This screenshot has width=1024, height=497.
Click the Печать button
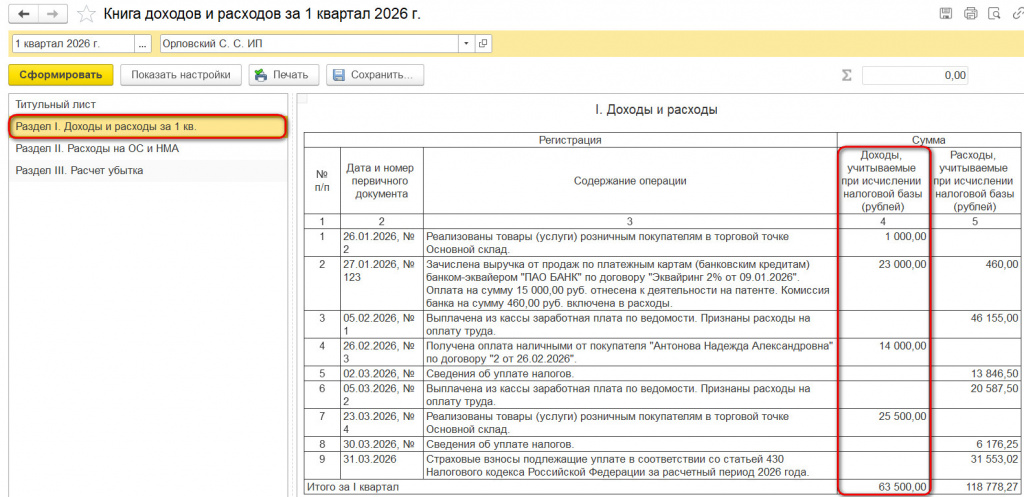[283, 74]
